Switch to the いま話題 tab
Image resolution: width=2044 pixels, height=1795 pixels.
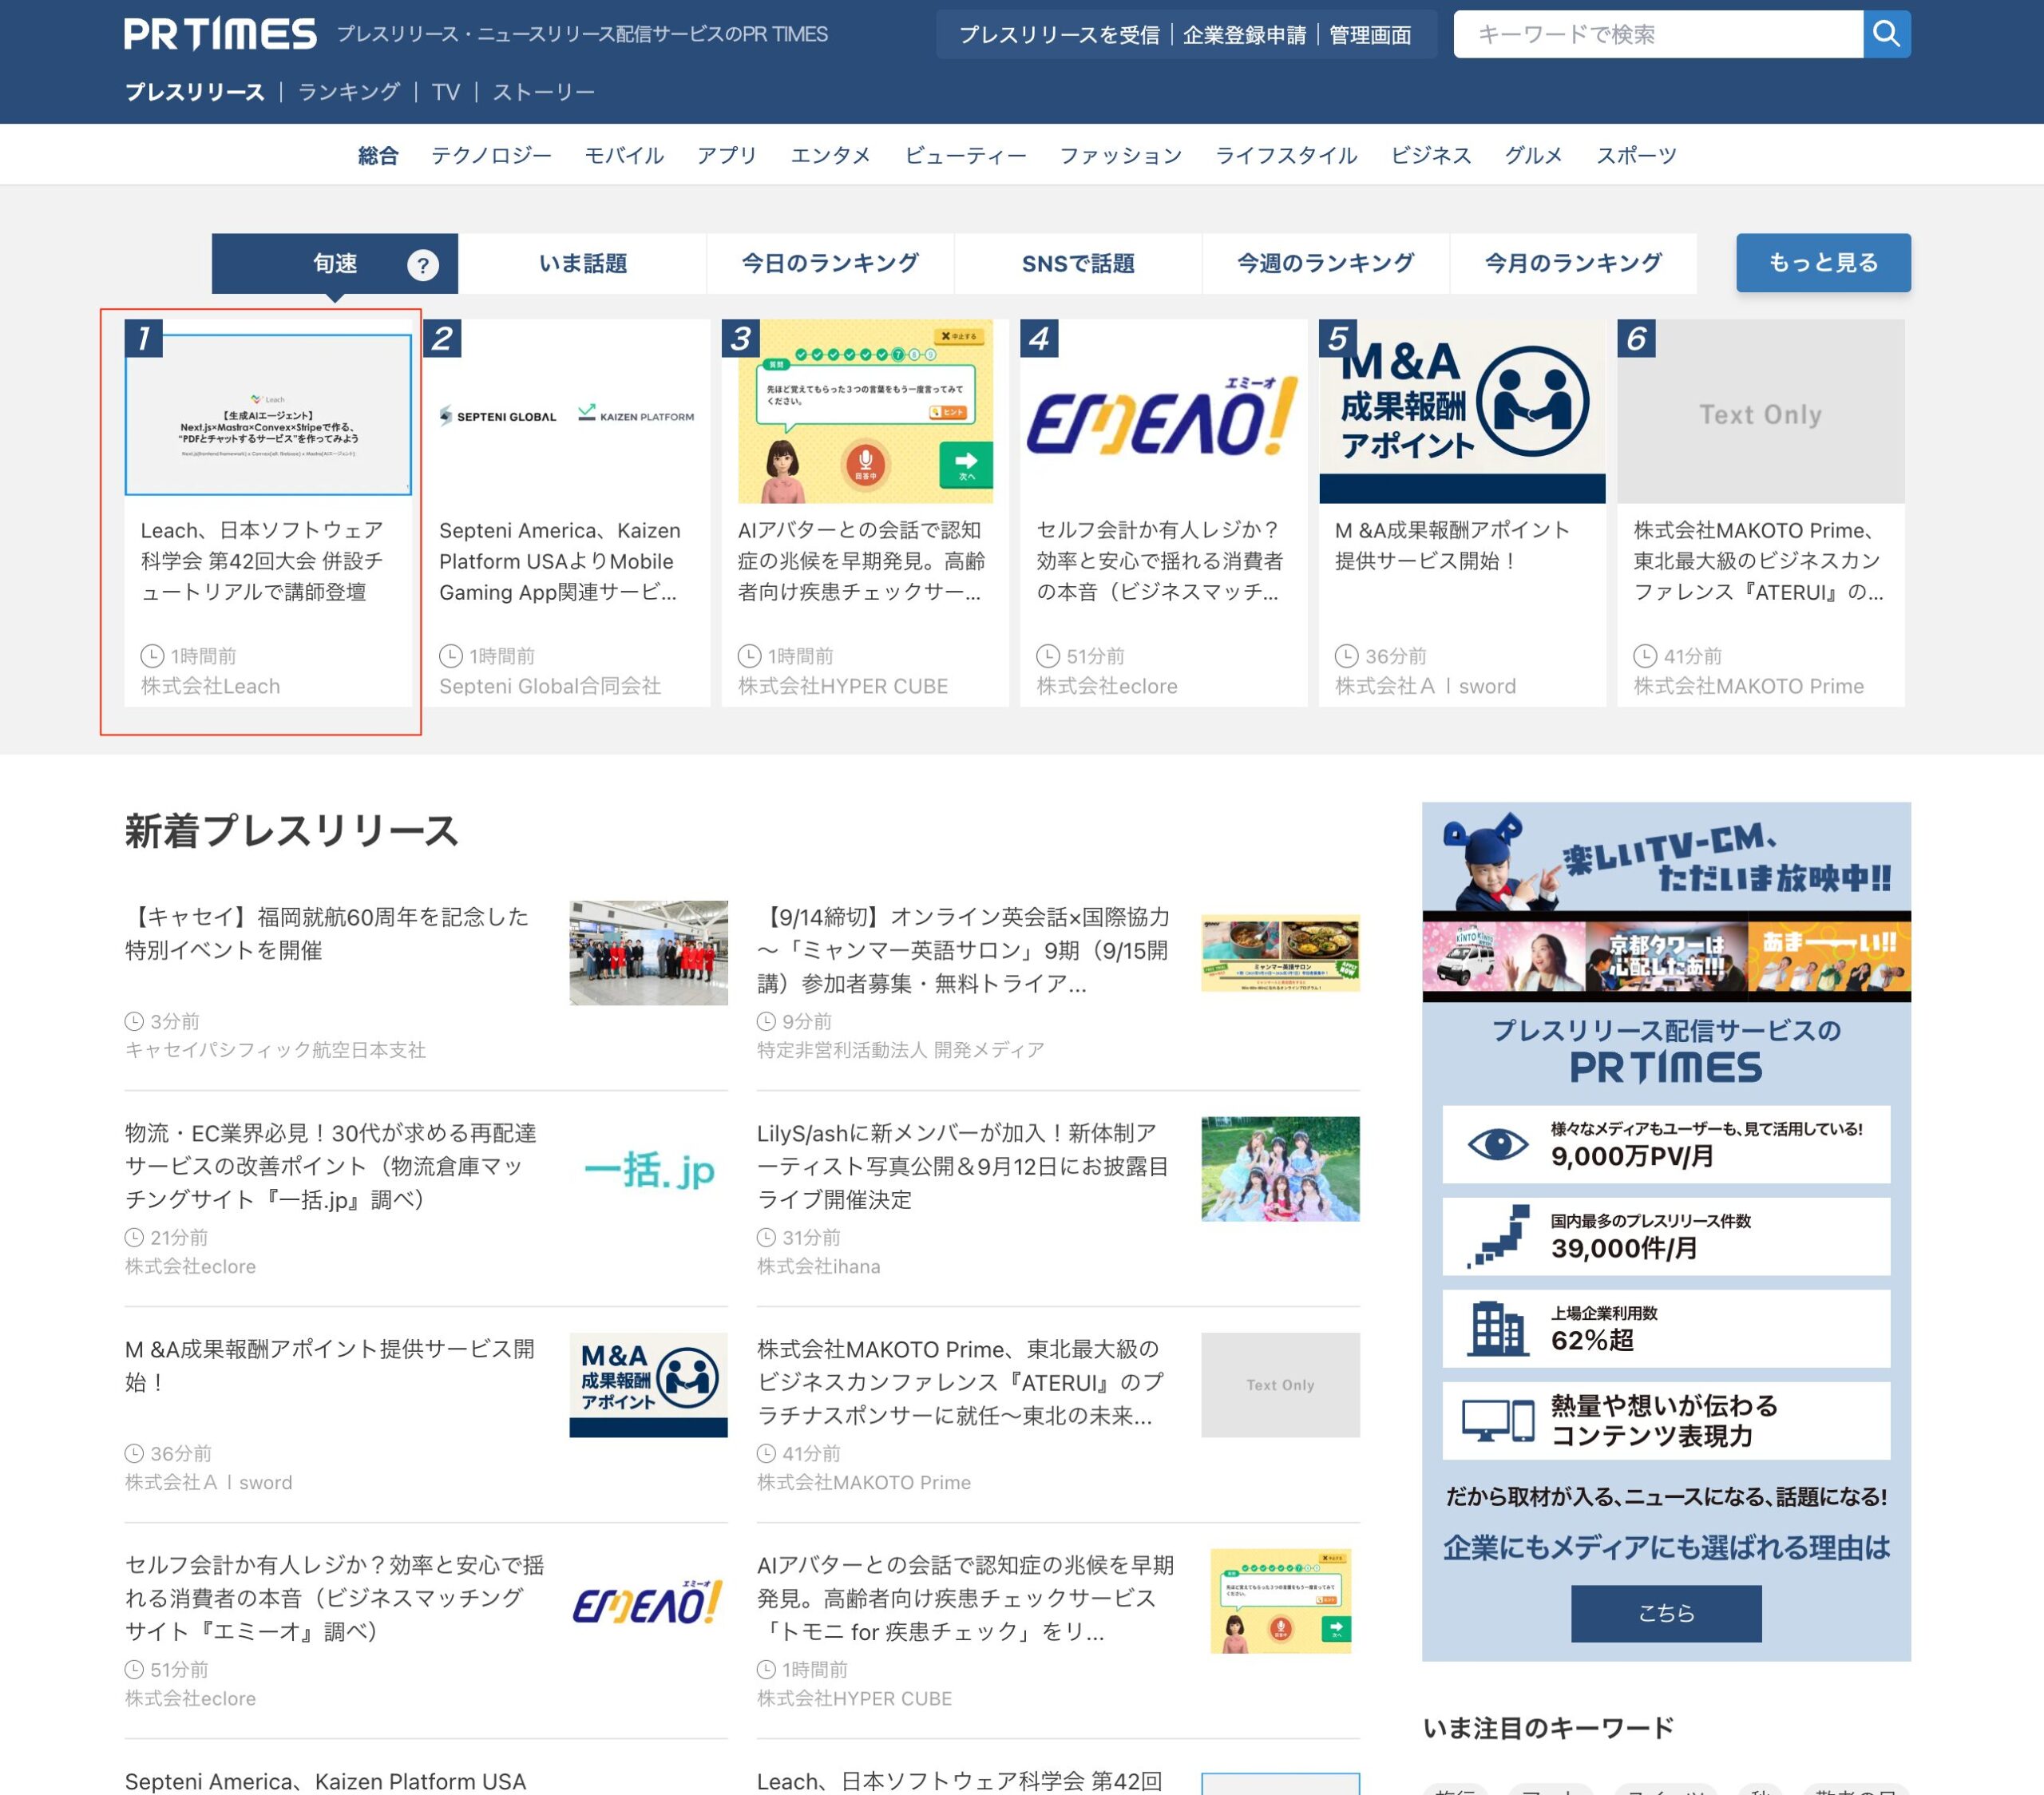coord(579,263)
